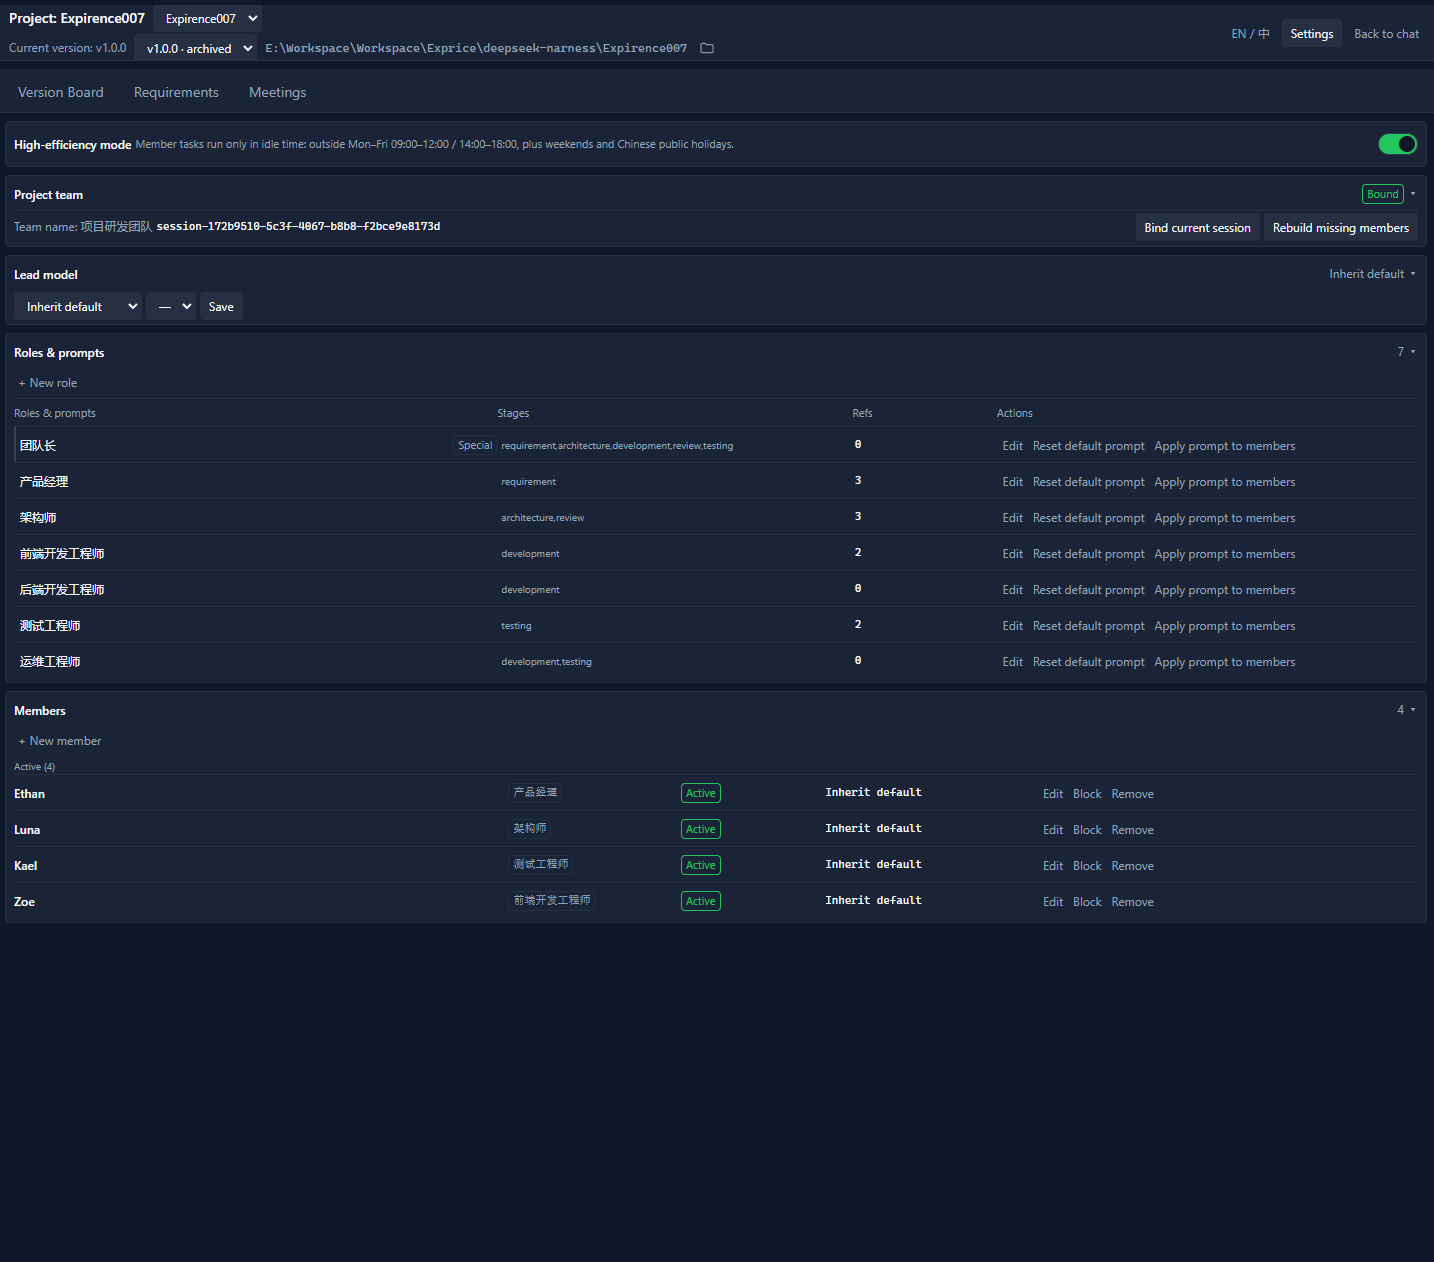Screen dimensions: 1434x1262
Task: Click Bind current session button
Action: (x=1197, y=228)
